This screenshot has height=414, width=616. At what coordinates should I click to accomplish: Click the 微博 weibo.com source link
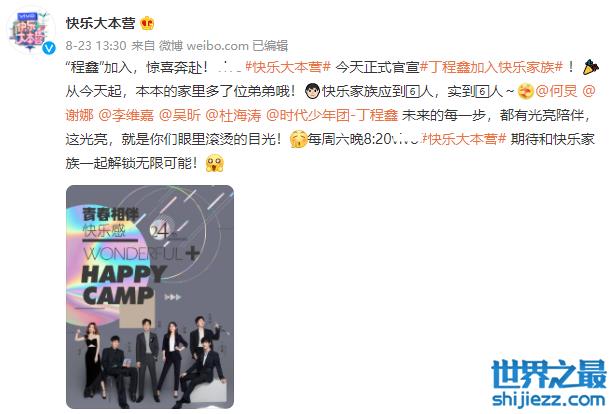(x=204, y=46)
